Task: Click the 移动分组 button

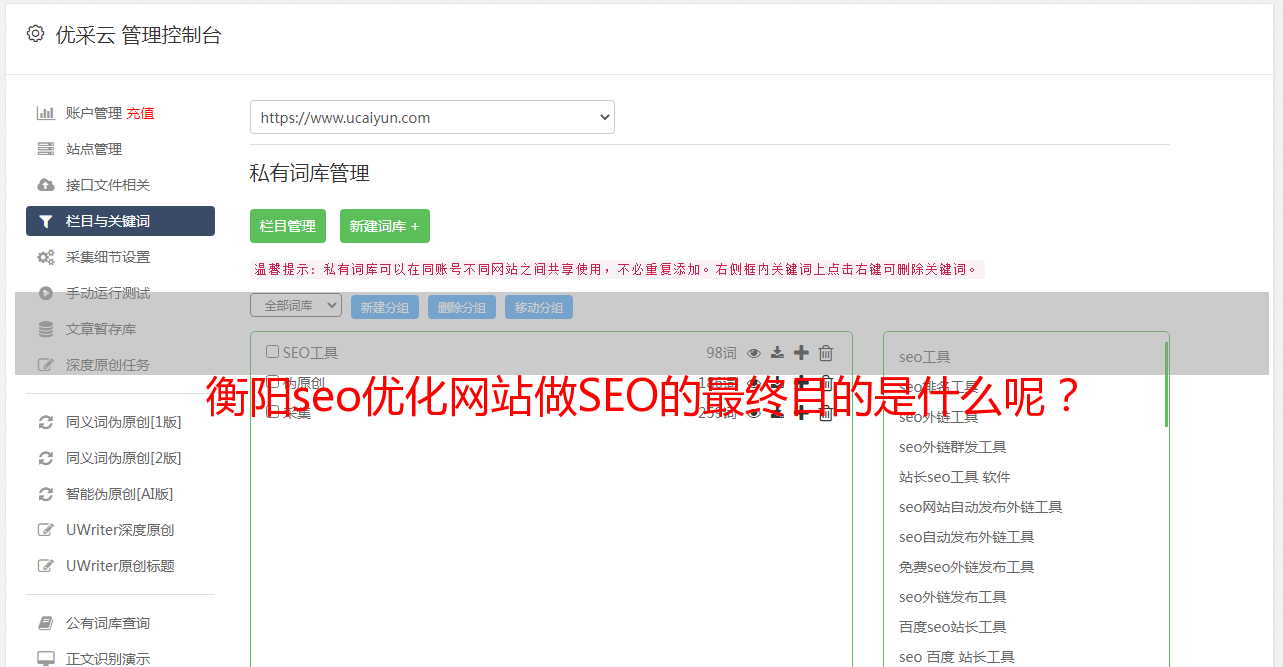Action: (x=539, y=307)
